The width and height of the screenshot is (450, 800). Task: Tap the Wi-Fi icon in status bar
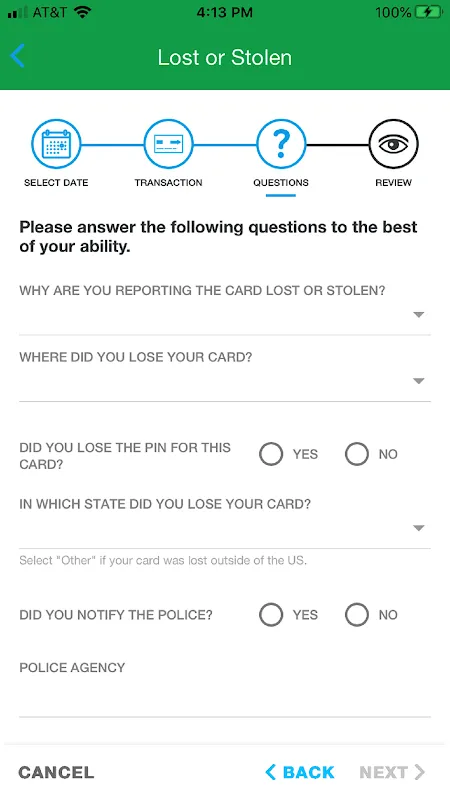[x=82, y=12]
